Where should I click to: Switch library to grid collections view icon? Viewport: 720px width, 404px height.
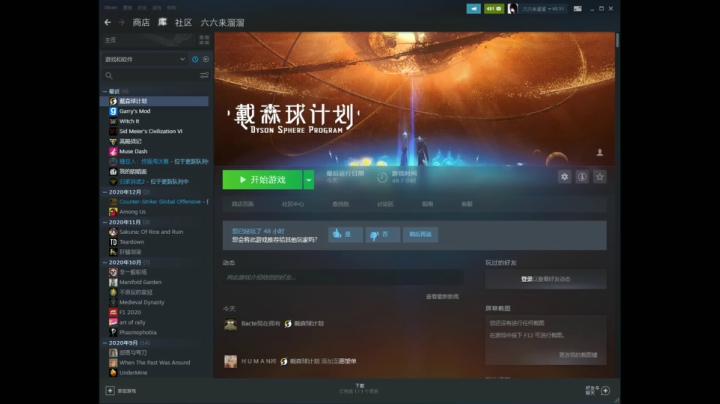pyautogui.click(x=204, y=40)
